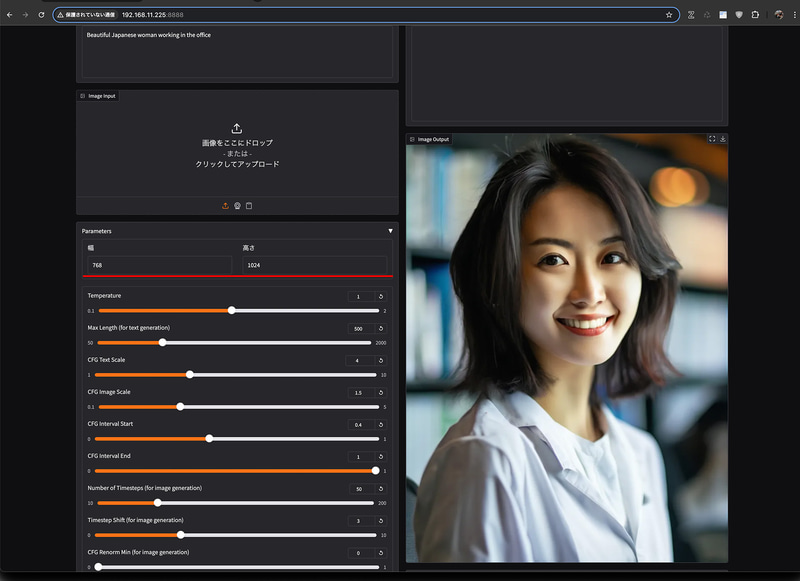The height and width of the screenshot is (581, 800).
Task: Click the Max Length number box showing 500
Action: (362, 329)
